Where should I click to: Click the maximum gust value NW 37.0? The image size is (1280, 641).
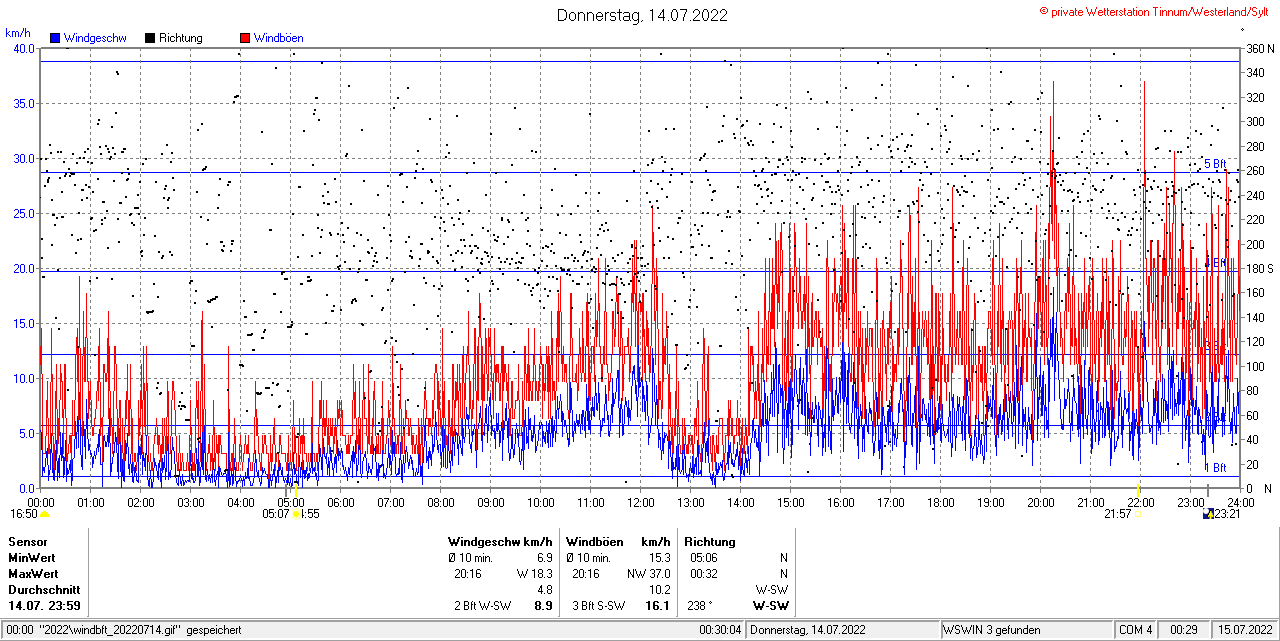click(x=649, y=574)
